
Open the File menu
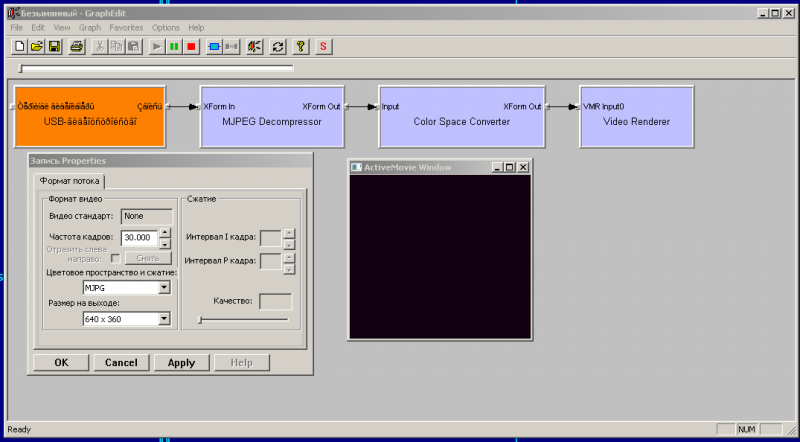tap(16, 28)
